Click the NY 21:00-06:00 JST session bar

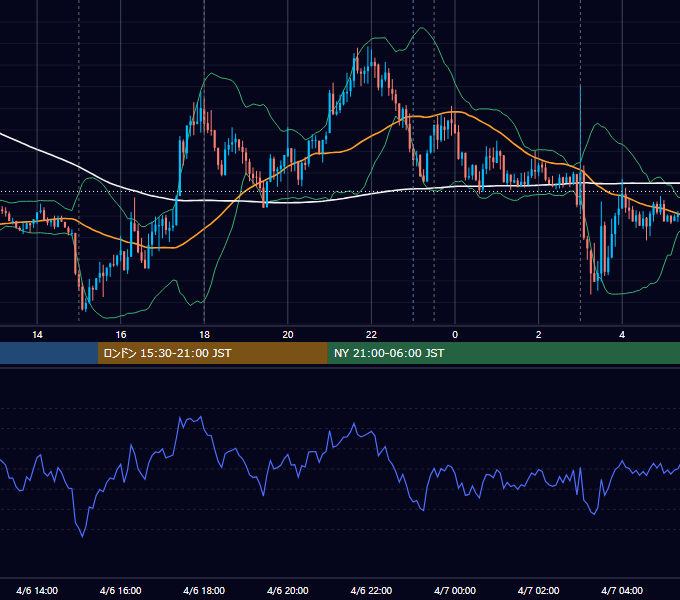503,353
